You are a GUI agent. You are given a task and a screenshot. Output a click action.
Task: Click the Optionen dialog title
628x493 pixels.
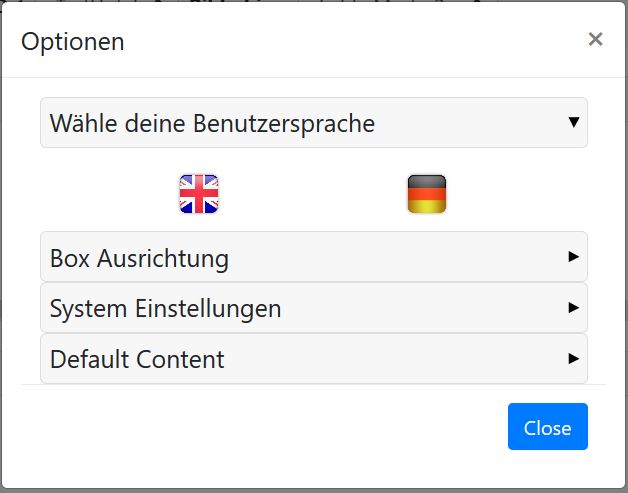coord(73,41)
